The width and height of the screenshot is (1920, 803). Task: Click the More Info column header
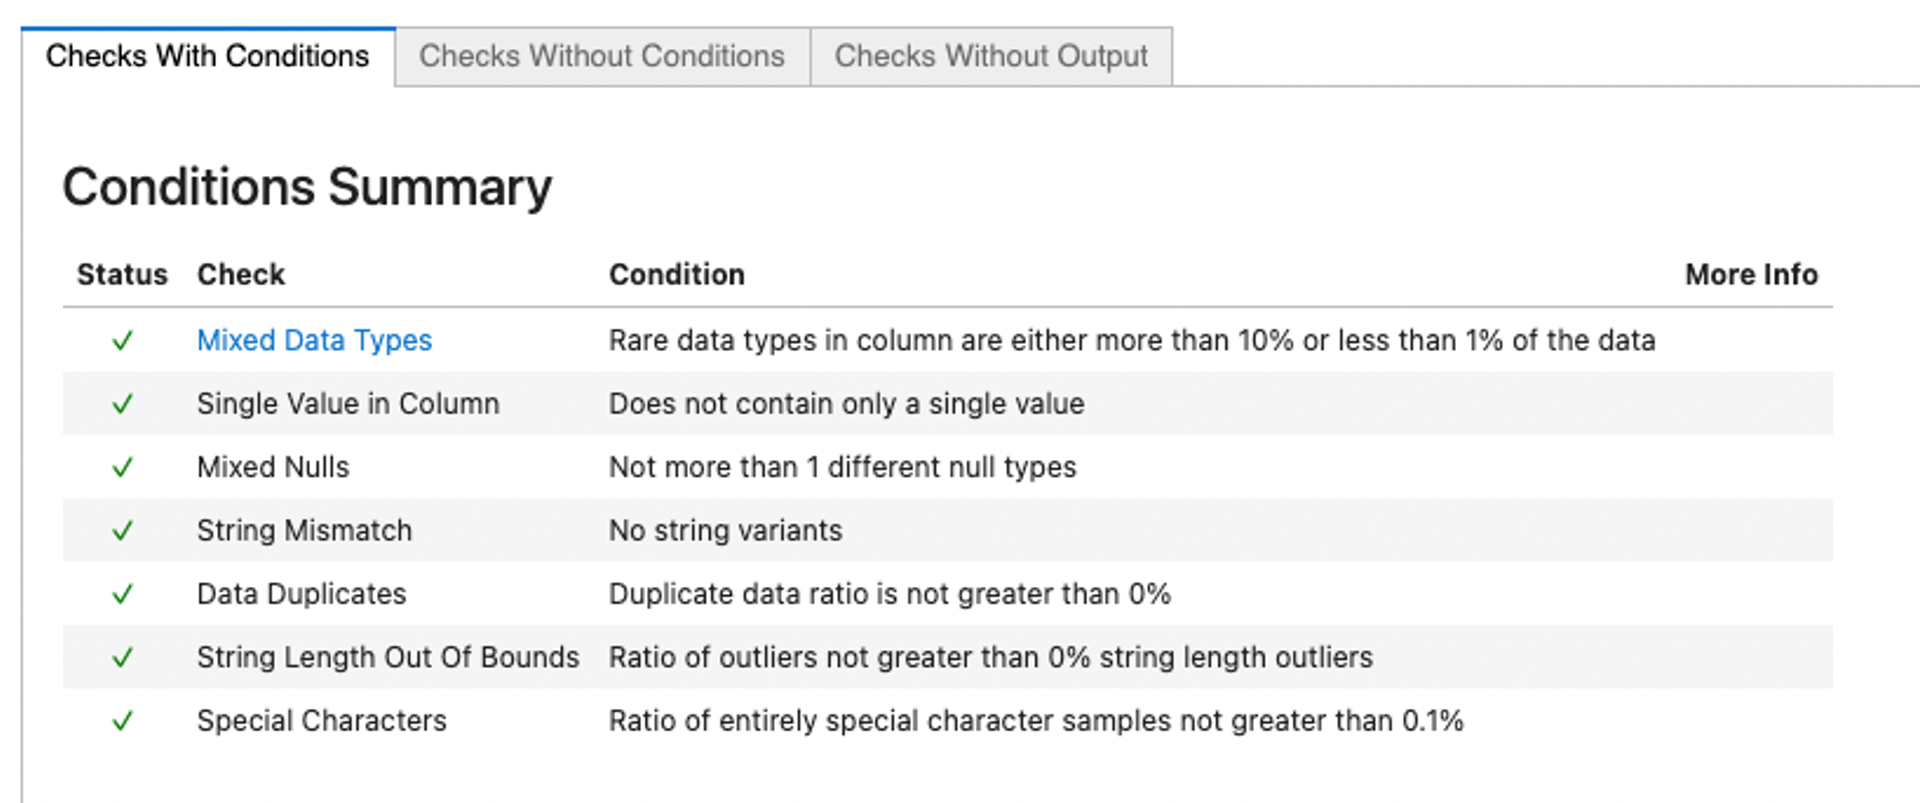point(1750,274)
